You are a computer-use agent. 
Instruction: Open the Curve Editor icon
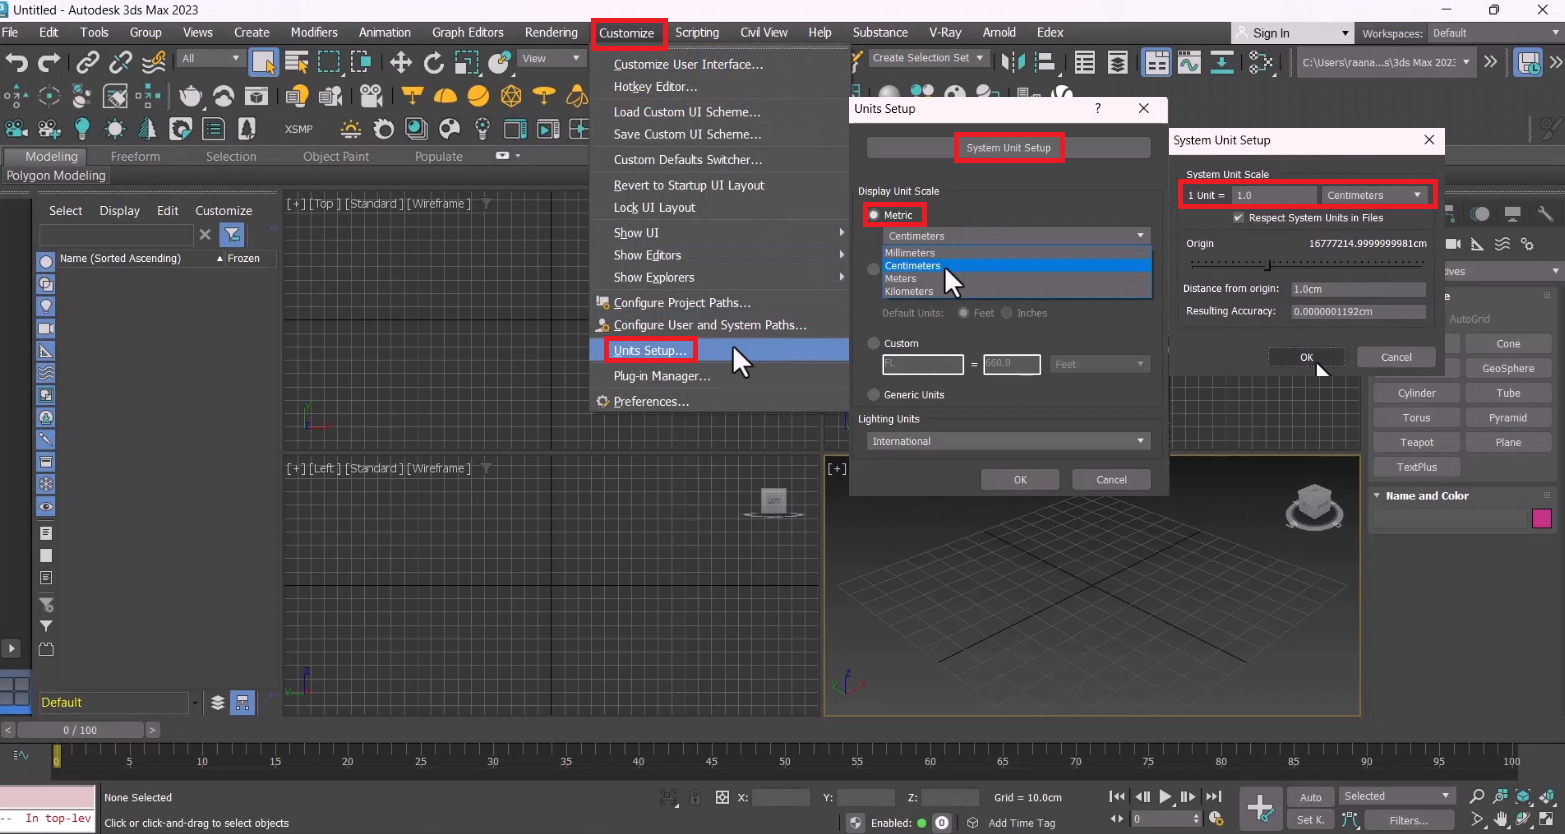1189,63
